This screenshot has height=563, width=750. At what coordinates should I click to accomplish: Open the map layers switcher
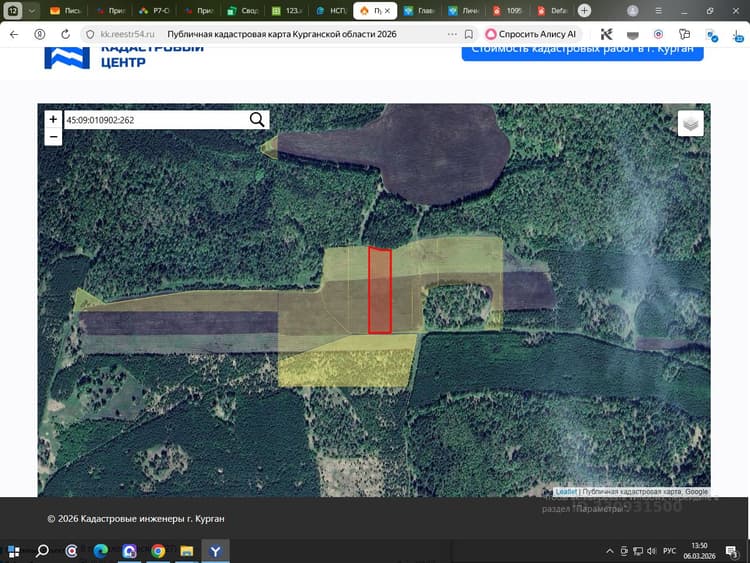690,124
